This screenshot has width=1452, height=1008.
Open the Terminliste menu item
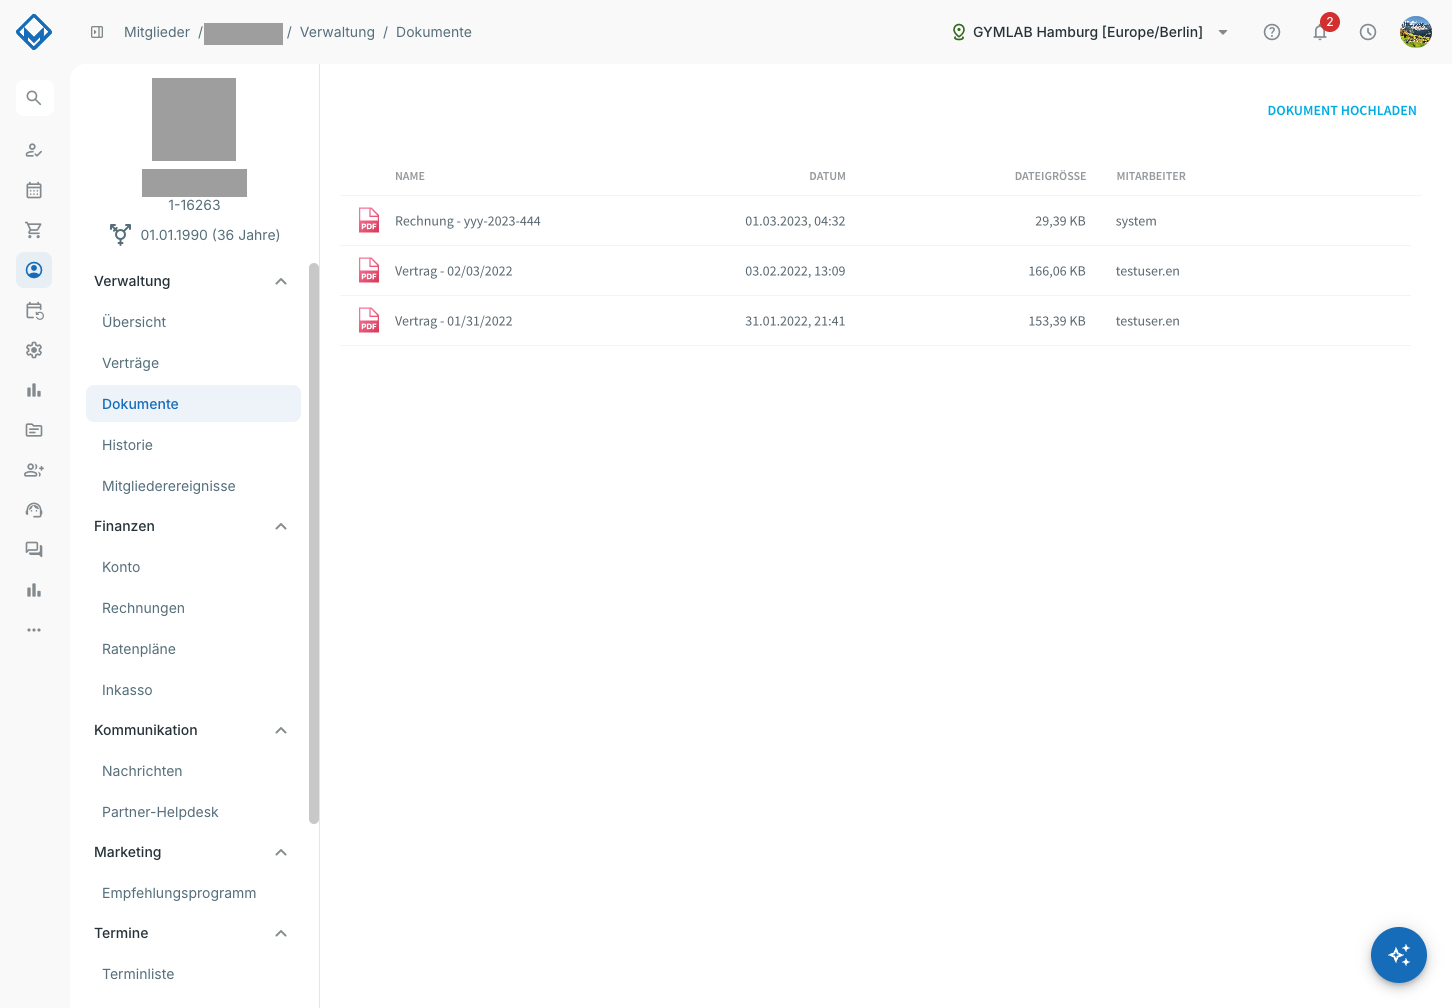coord(193,974)
